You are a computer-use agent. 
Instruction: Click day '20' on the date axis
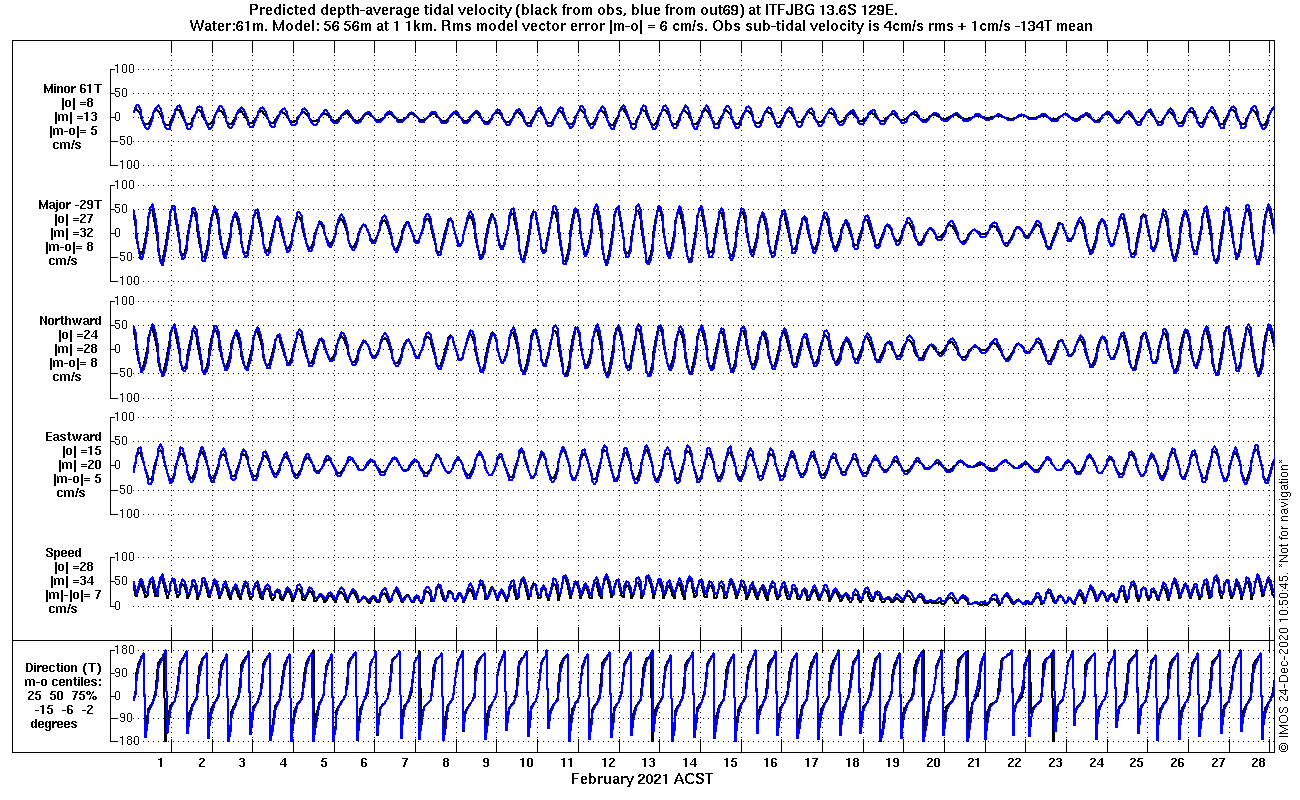(x=933, y=763)
